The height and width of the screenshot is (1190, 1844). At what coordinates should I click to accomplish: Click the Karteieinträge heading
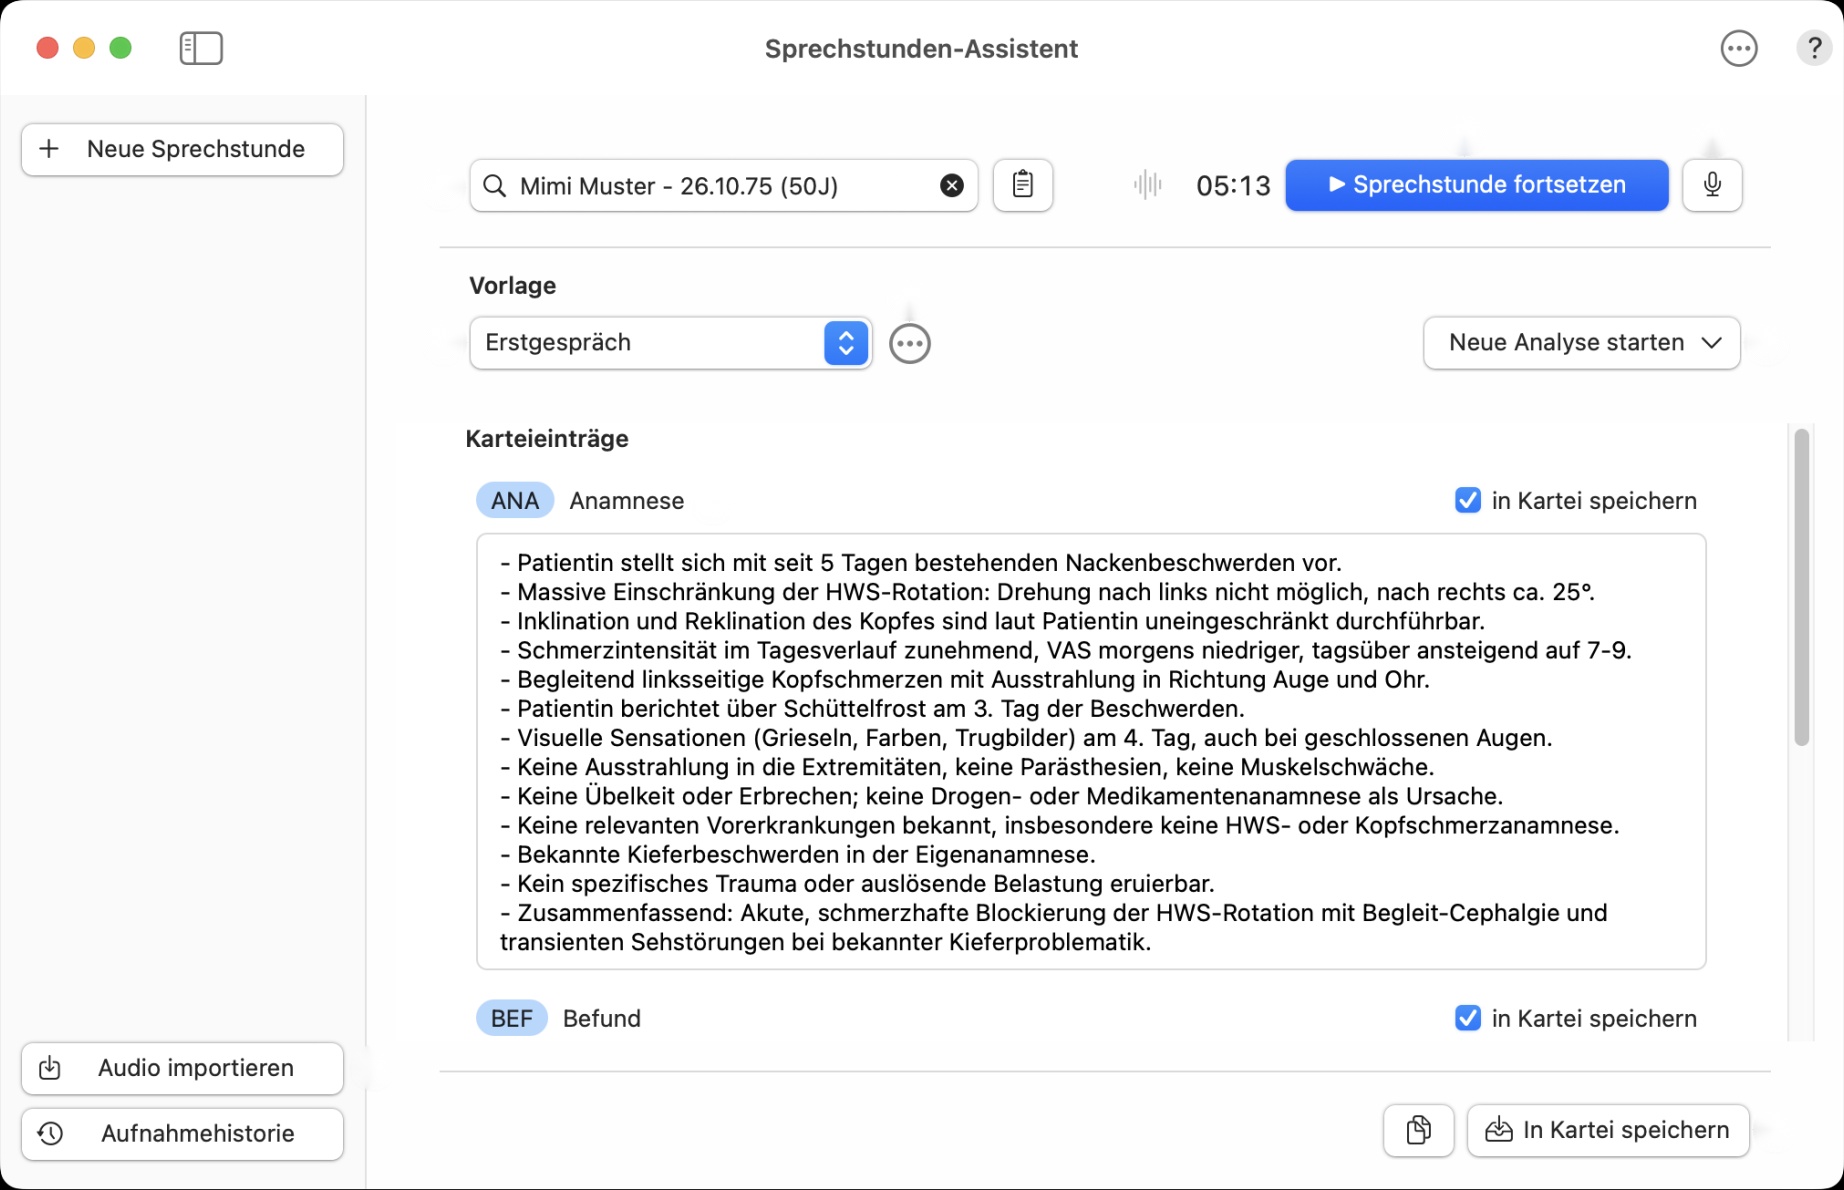(x=547, y=439)
